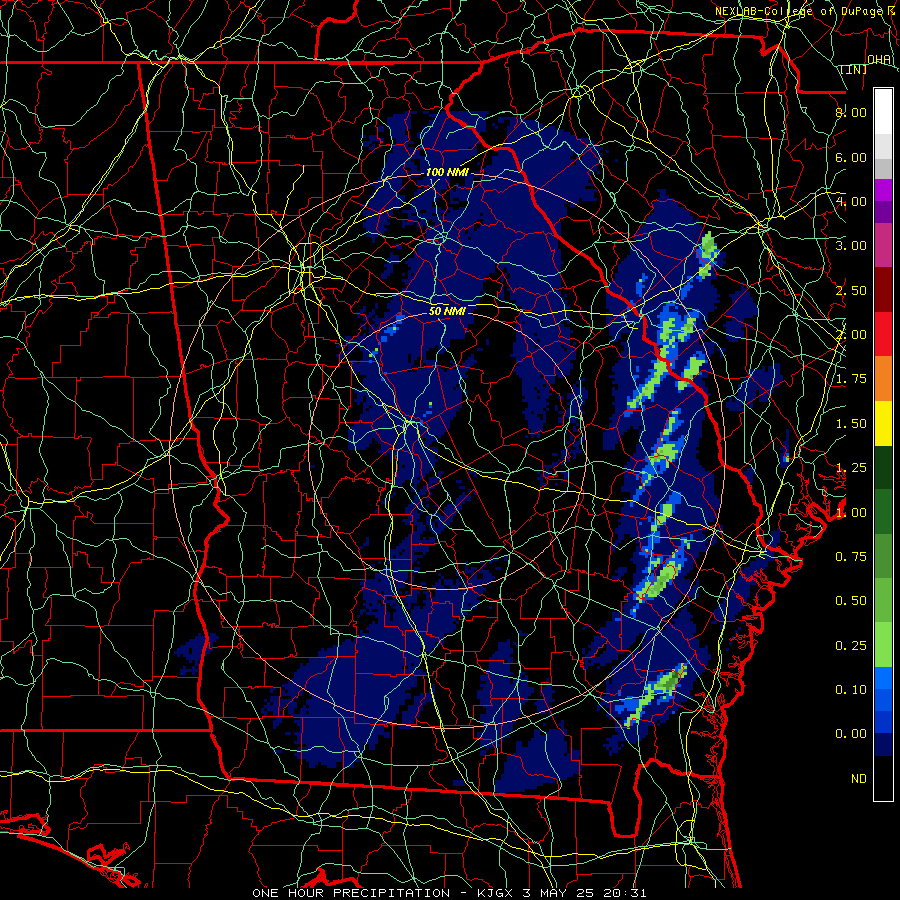
Task: Click the 6.00 legend value
Action: 851,157
